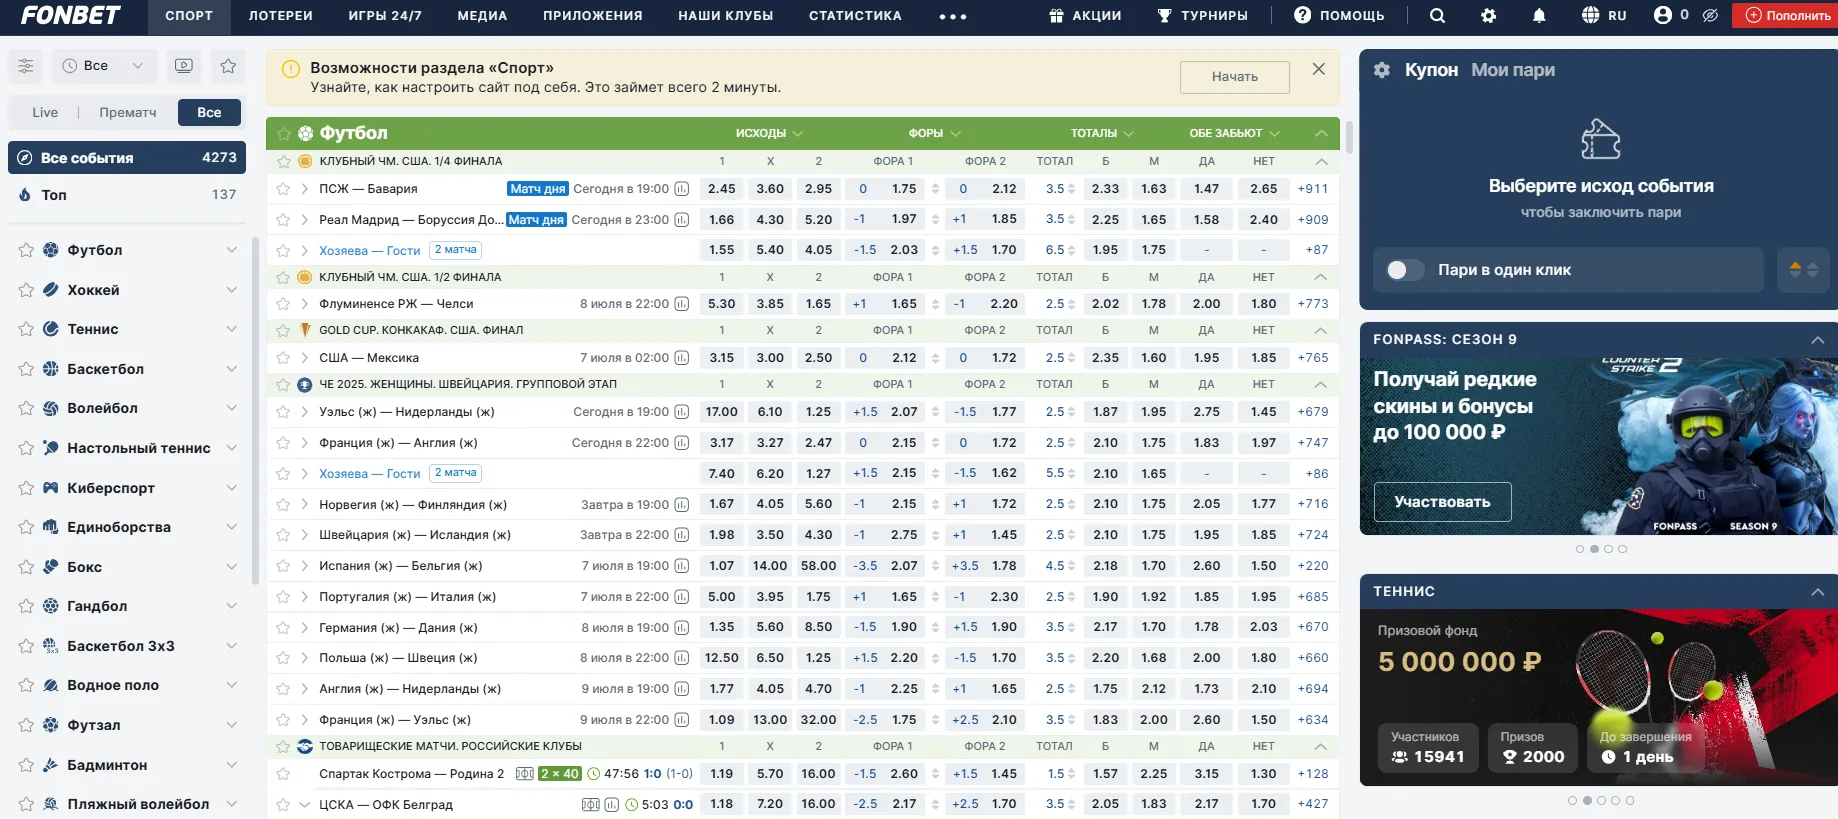Click the filter sliders icon in sidebar
The height and width of the screenshot is (819, 1838).
pos(26,66)
